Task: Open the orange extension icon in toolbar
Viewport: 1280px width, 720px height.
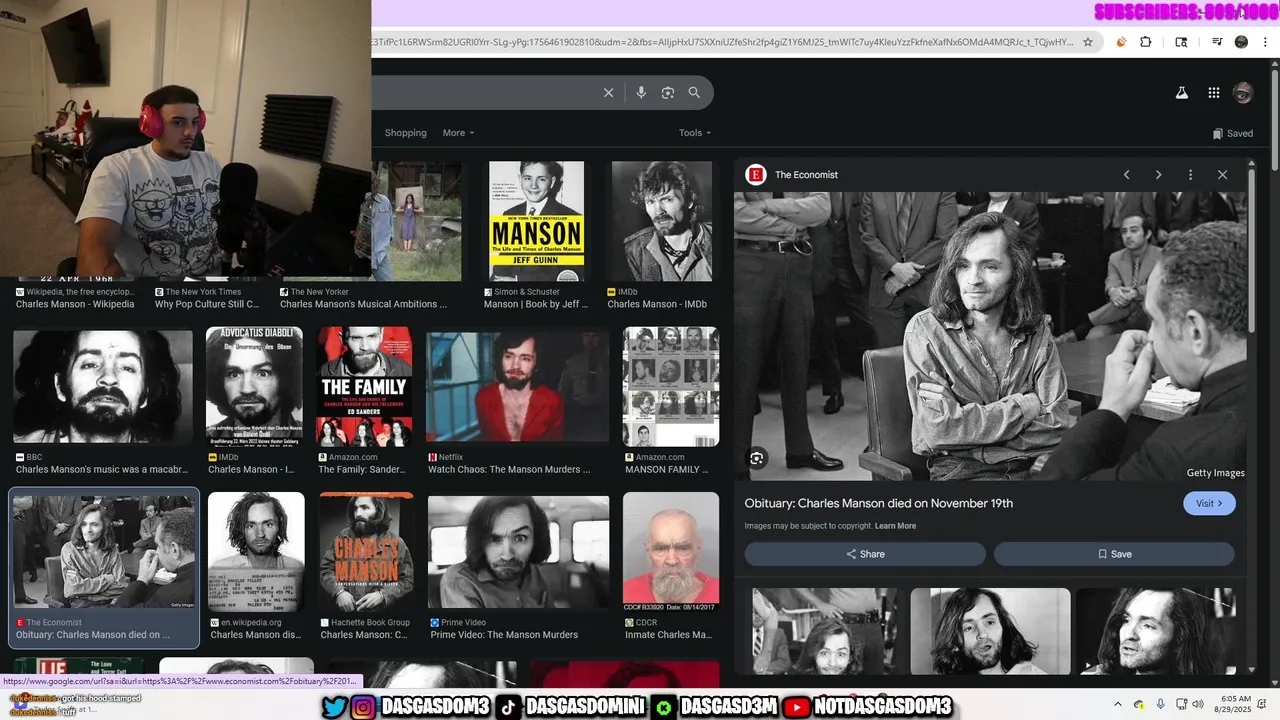Action: point(1120,42)
